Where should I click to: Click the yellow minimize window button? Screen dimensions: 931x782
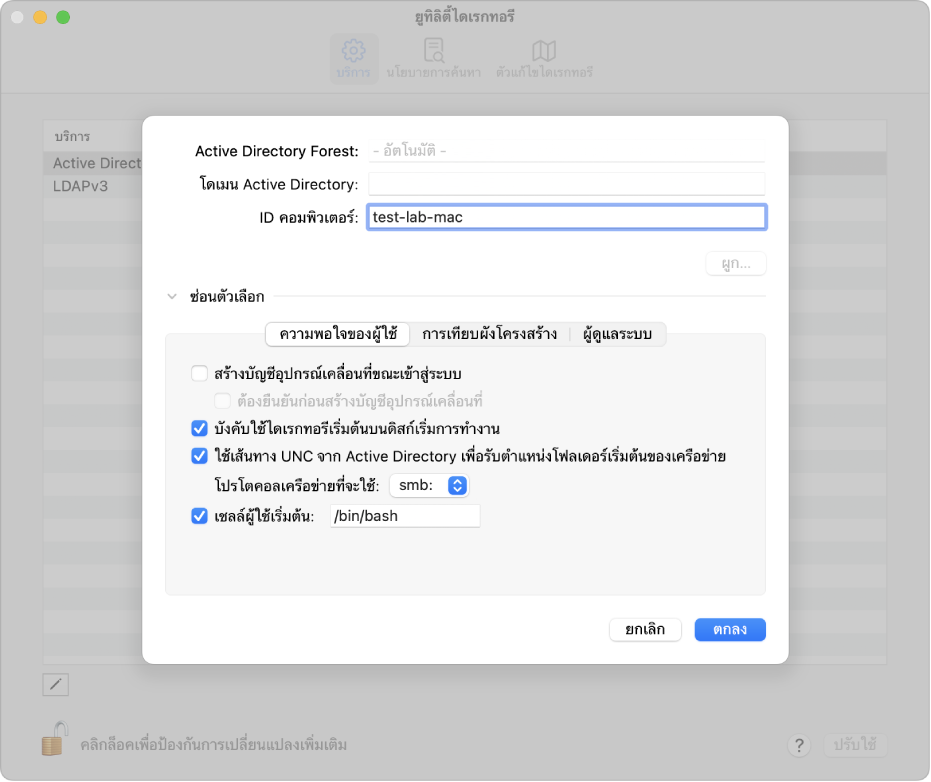[40, 17]
